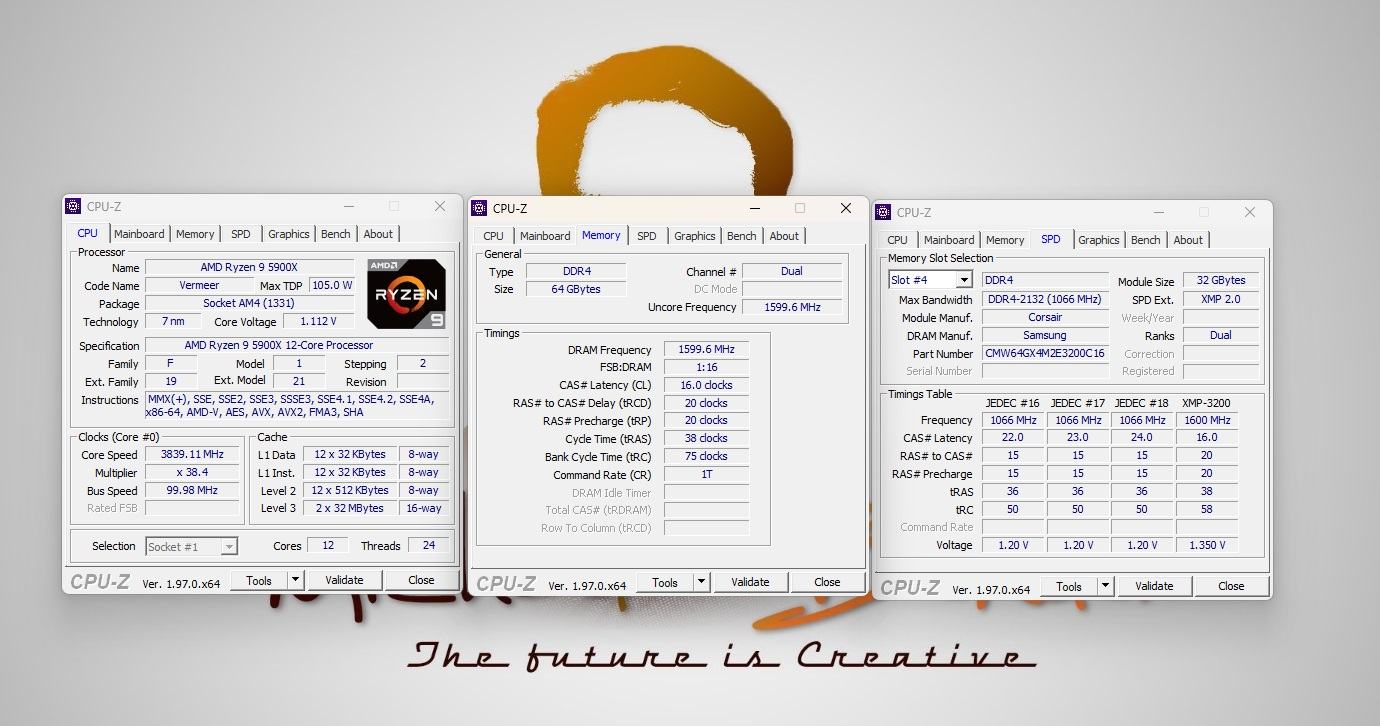The height and width of the screenshot is (726, 1380).
Task: Click the FSB:DRAM 1:16 value
Action: click(x=706, y=367)
